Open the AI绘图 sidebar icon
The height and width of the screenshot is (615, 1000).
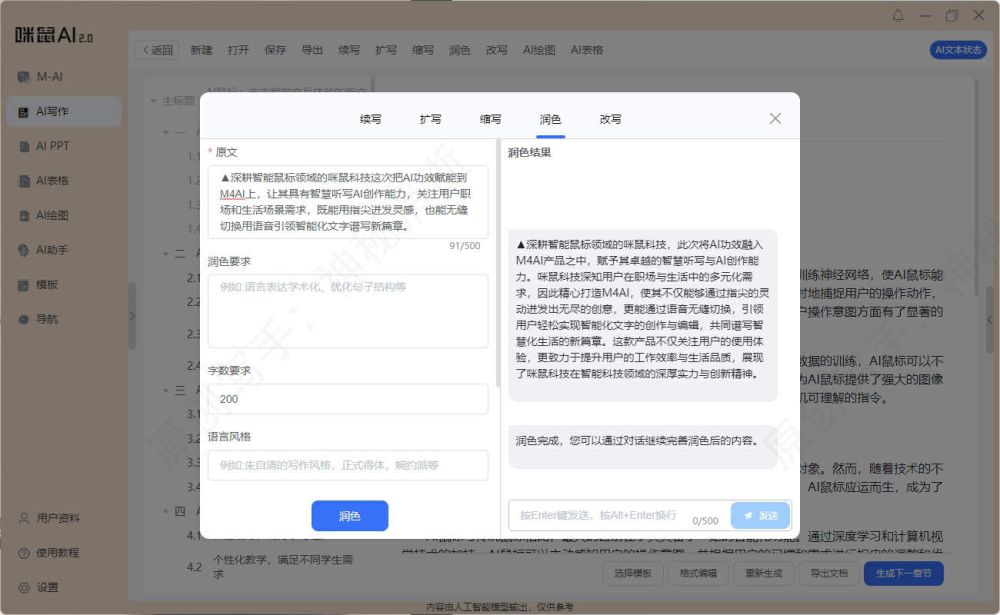24,216
